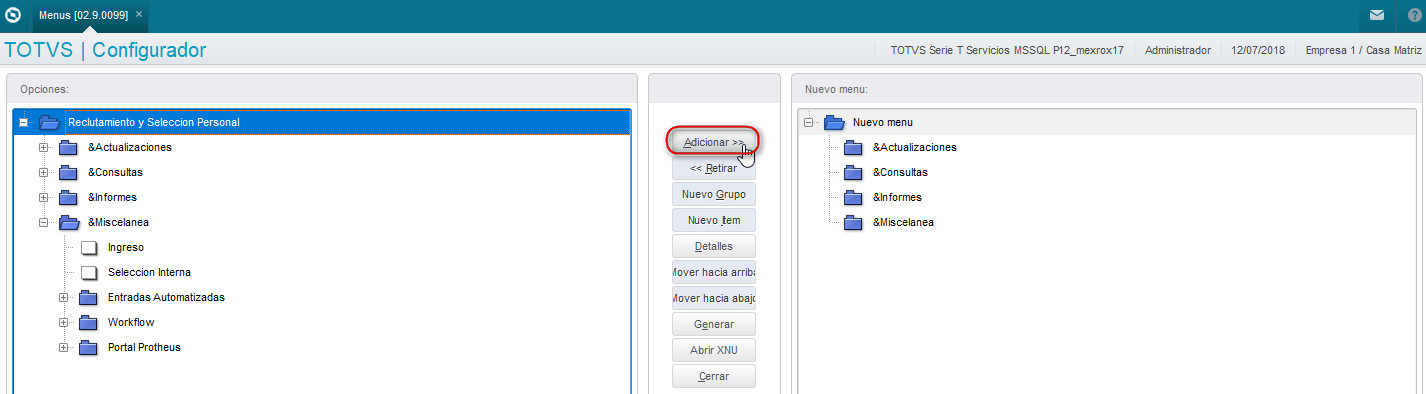
Task: Expand the Workflow node
Action: pyautogui.click(x=63, y=323)
